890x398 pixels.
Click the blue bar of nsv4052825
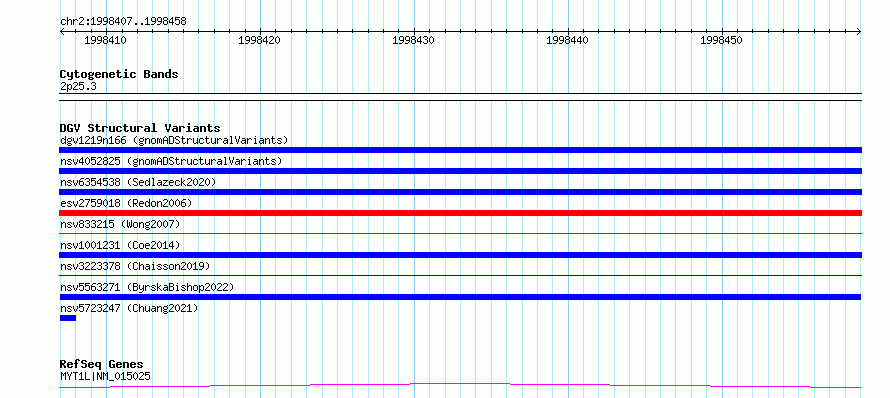[460, 171]
